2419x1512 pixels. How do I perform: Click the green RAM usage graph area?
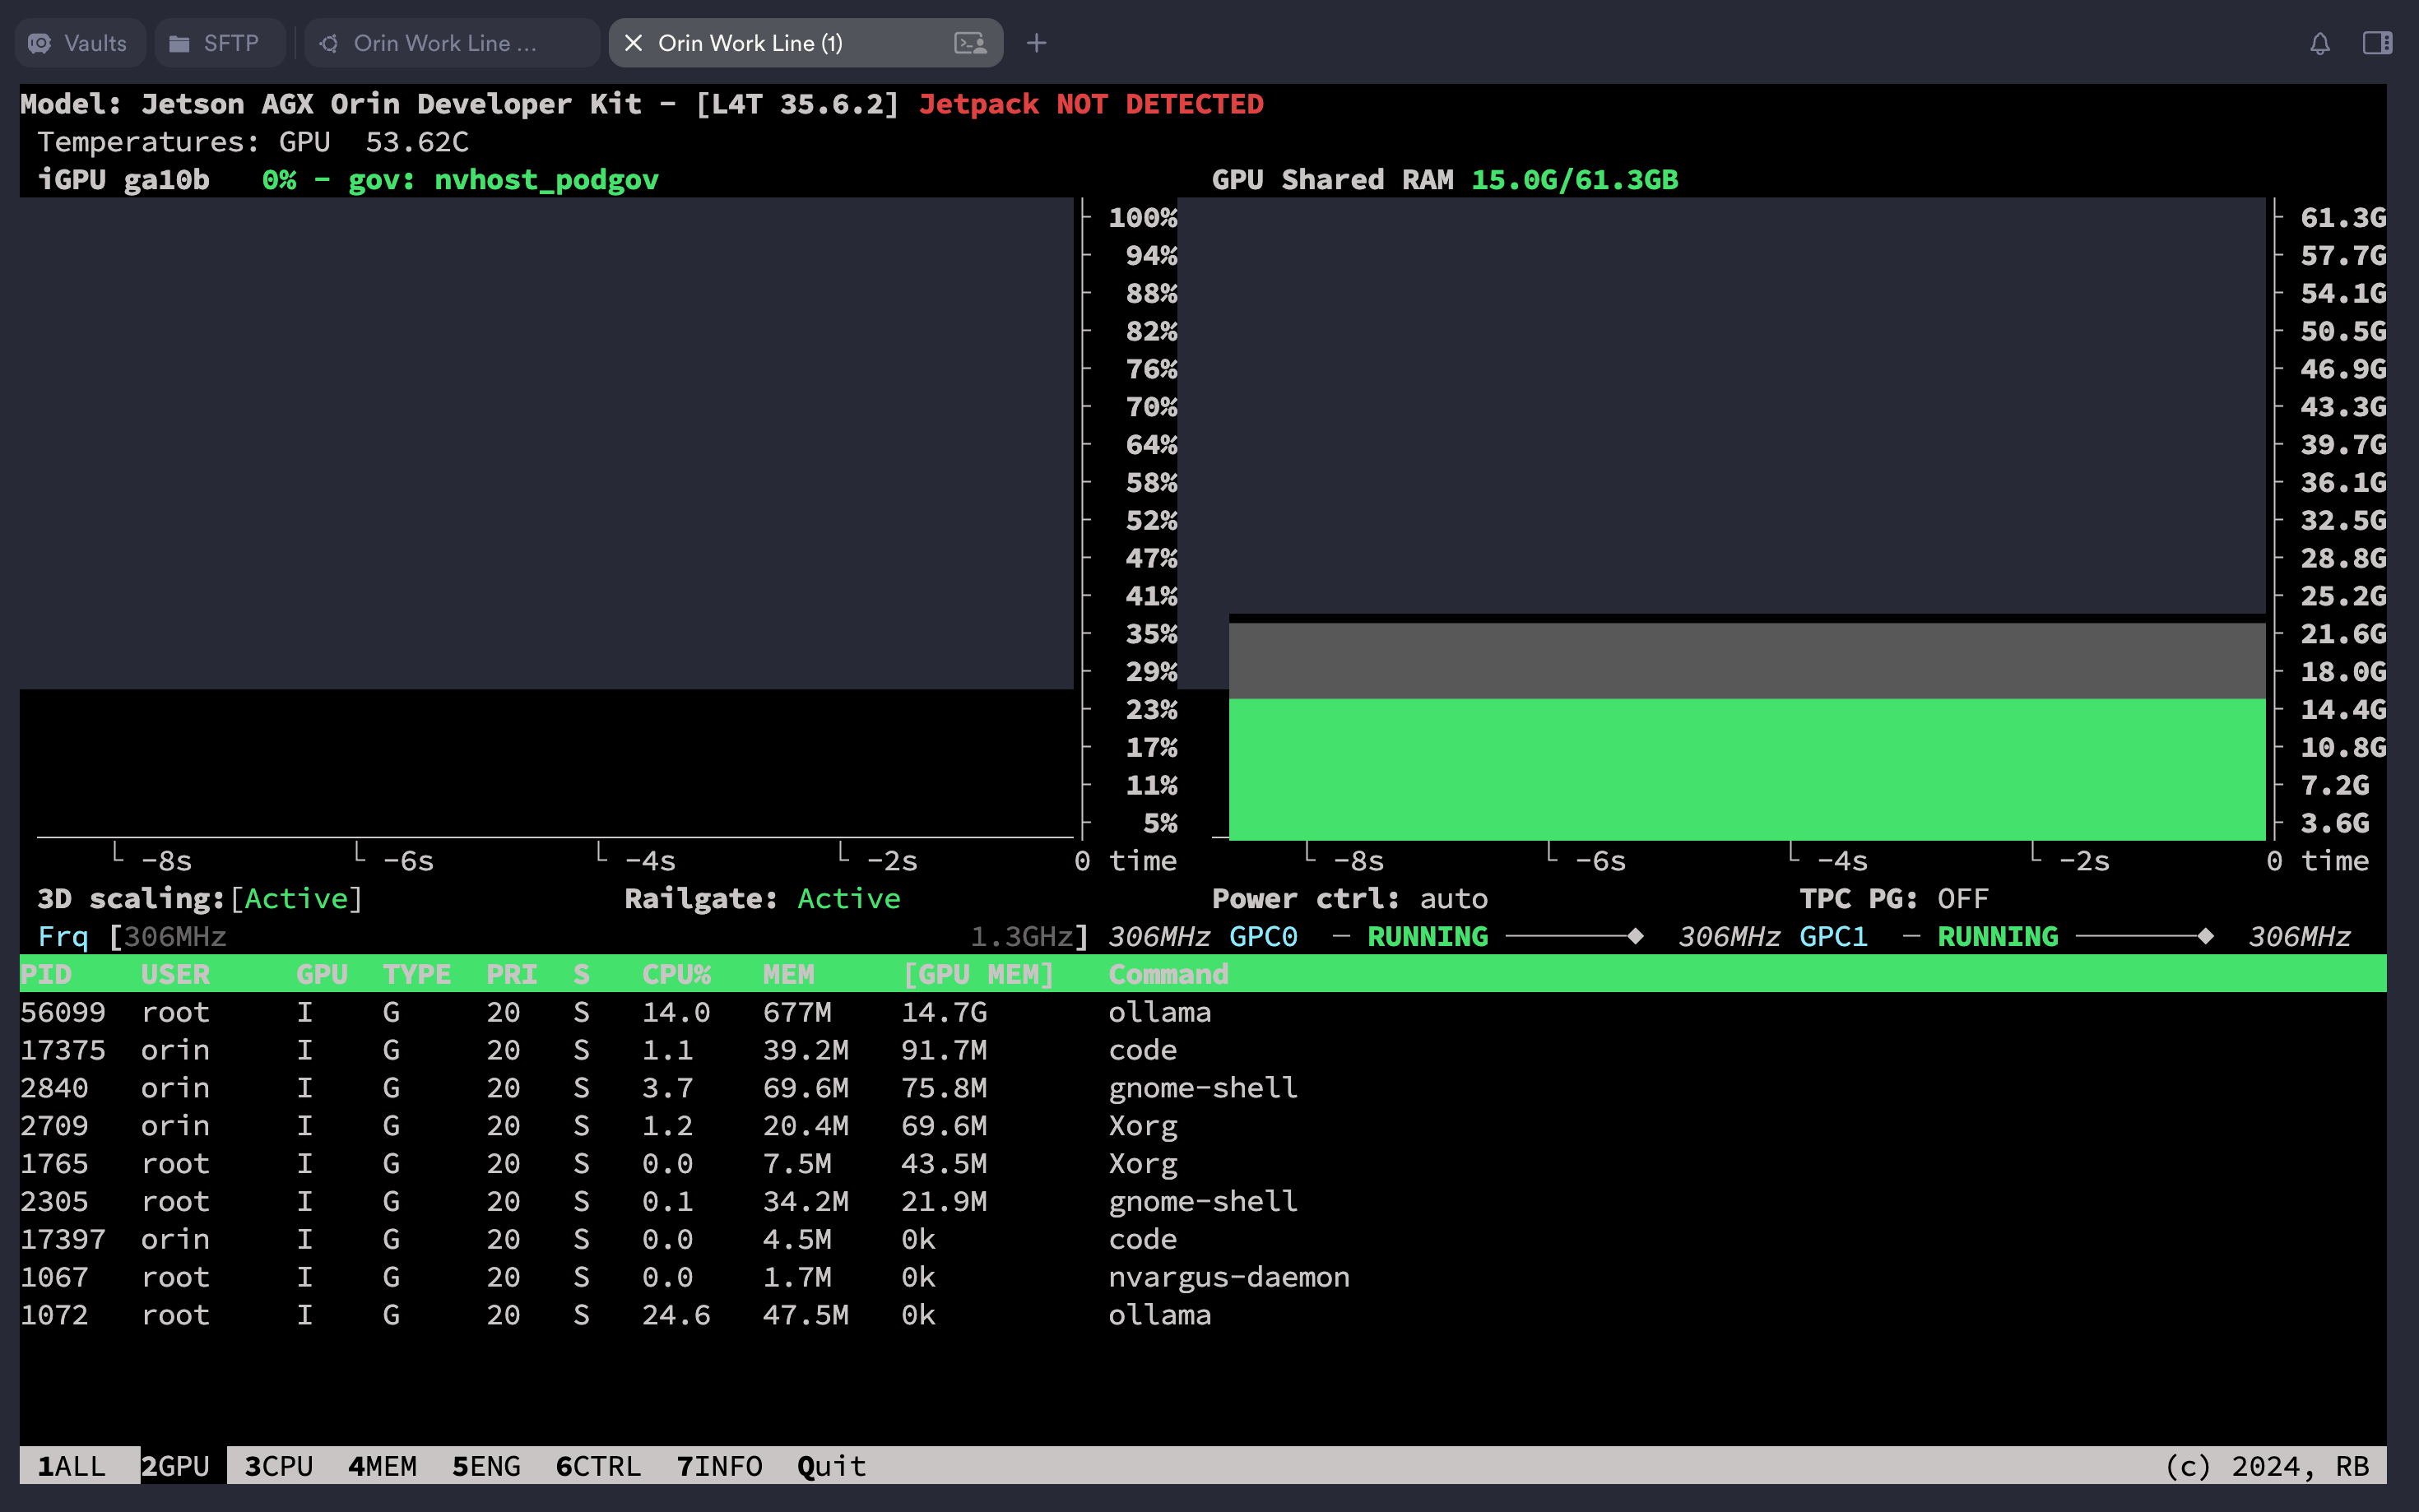click(1746, 769)
